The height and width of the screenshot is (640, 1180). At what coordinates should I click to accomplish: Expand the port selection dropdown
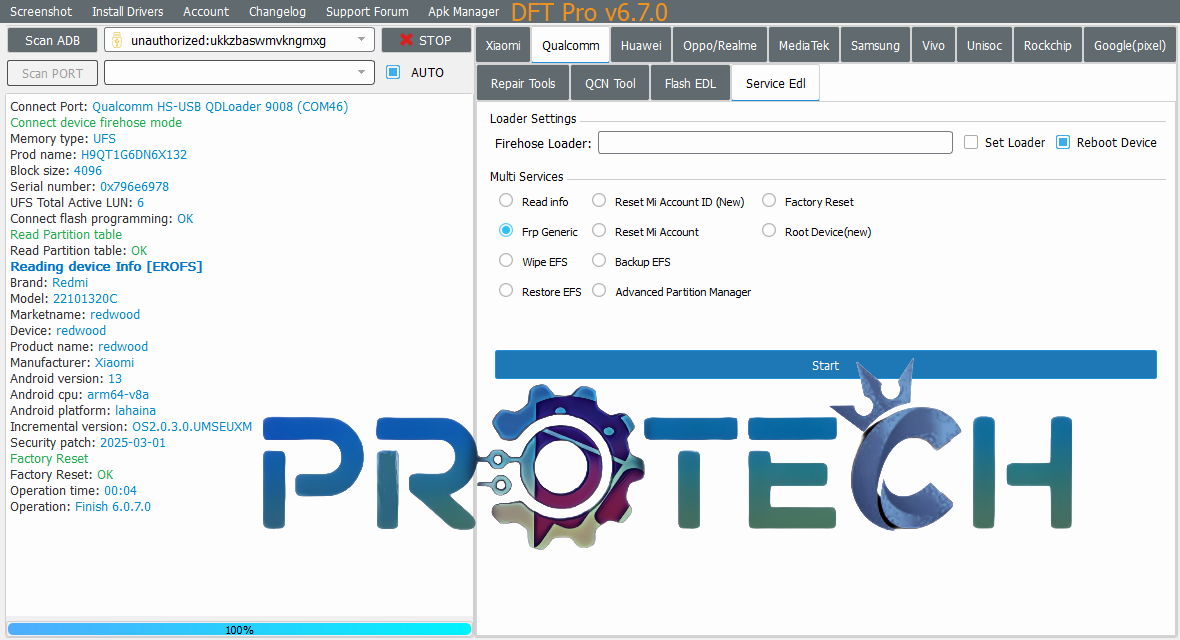point(362,72)
